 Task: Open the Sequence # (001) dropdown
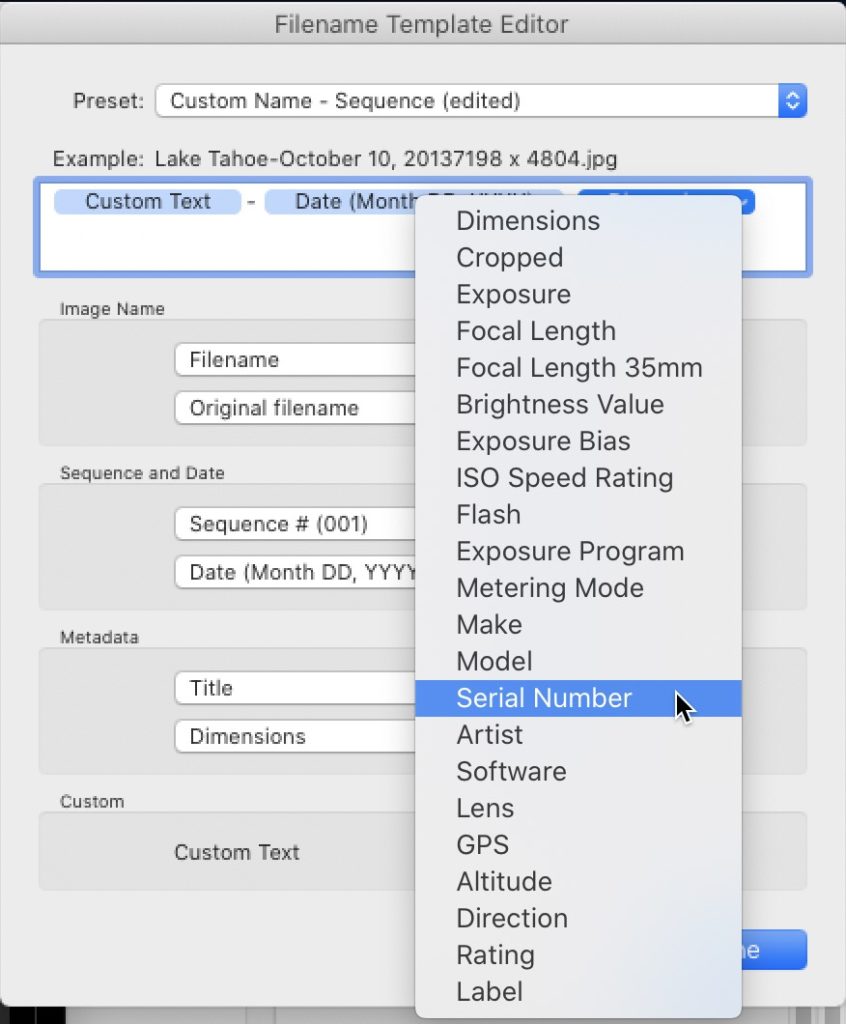click(295, 524)
